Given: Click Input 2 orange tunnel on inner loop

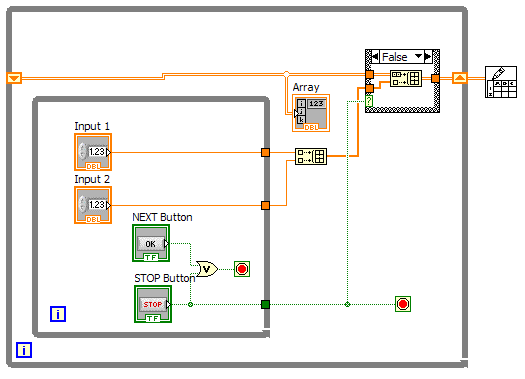Looking at the screenshot, I should (265, 205).
